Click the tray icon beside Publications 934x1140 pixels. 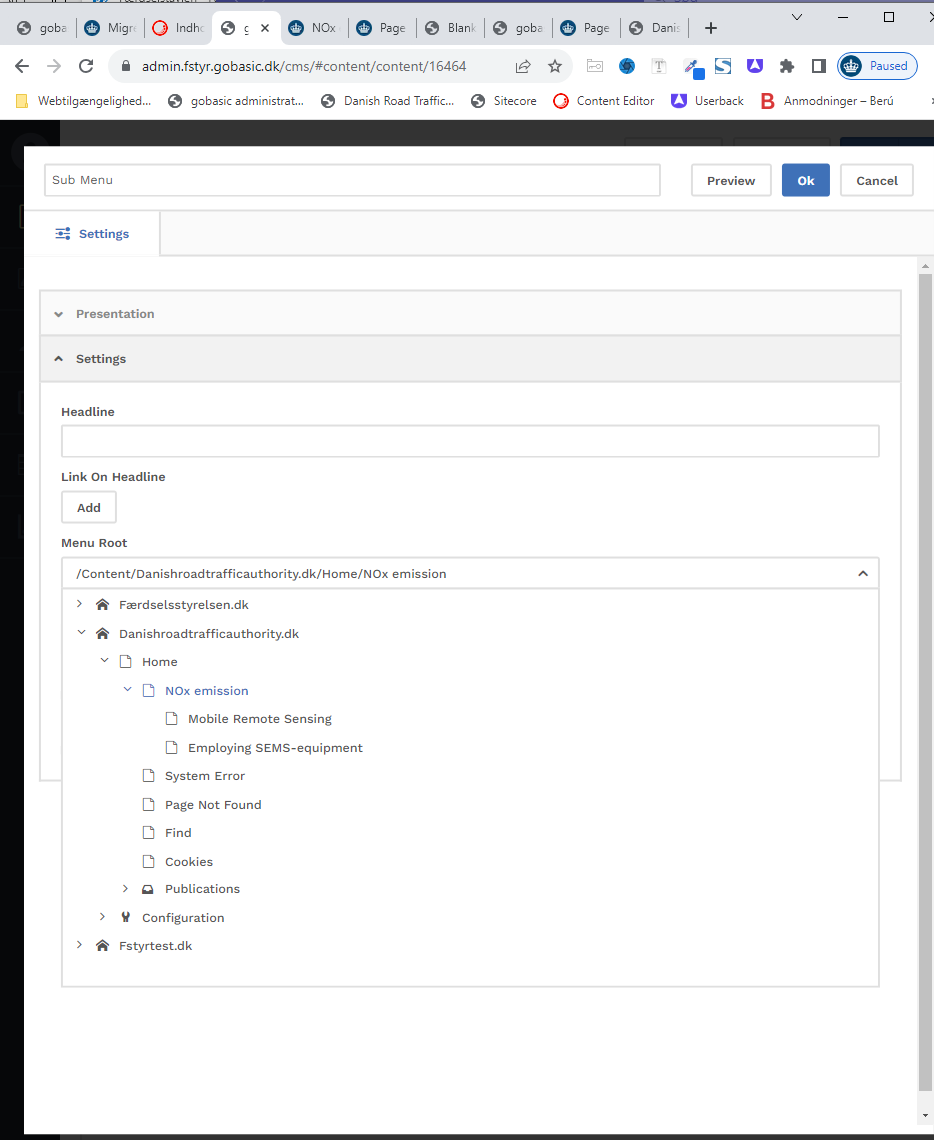coord(148,889)
